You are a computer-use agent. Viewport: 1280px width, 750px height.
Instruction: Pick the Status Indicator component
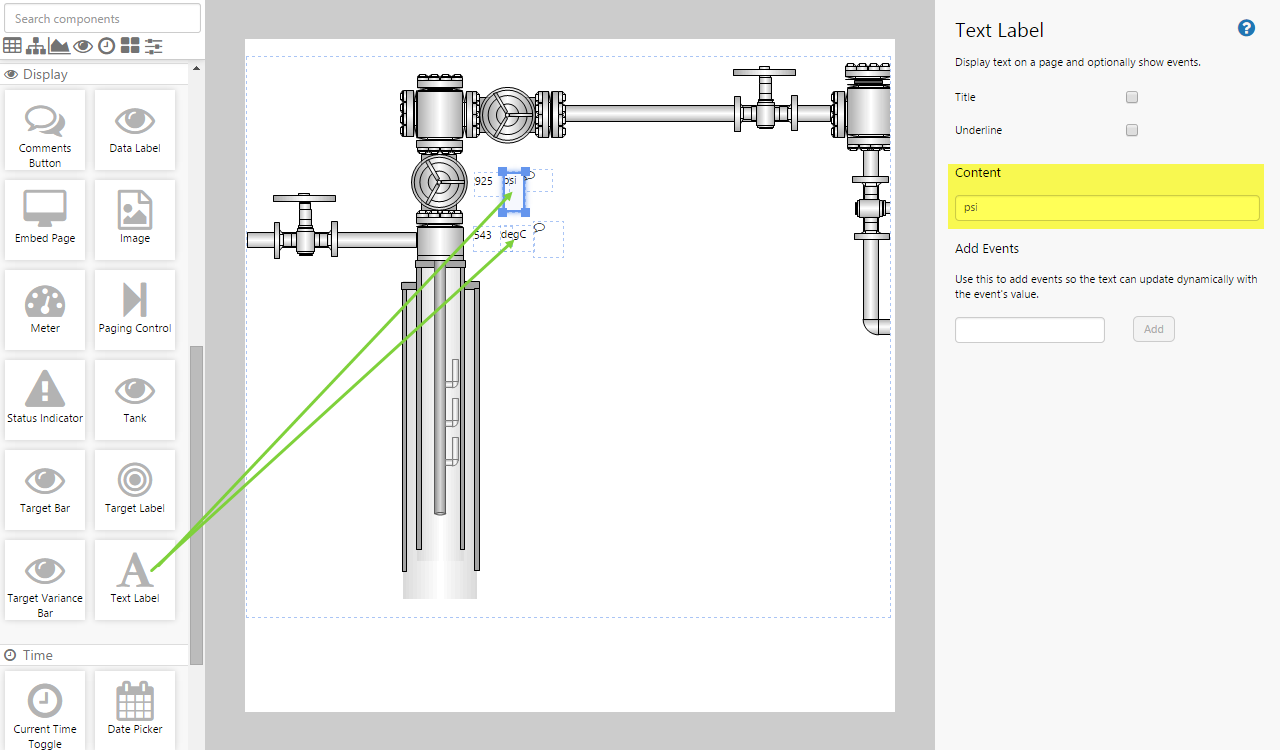click(45, 399)
